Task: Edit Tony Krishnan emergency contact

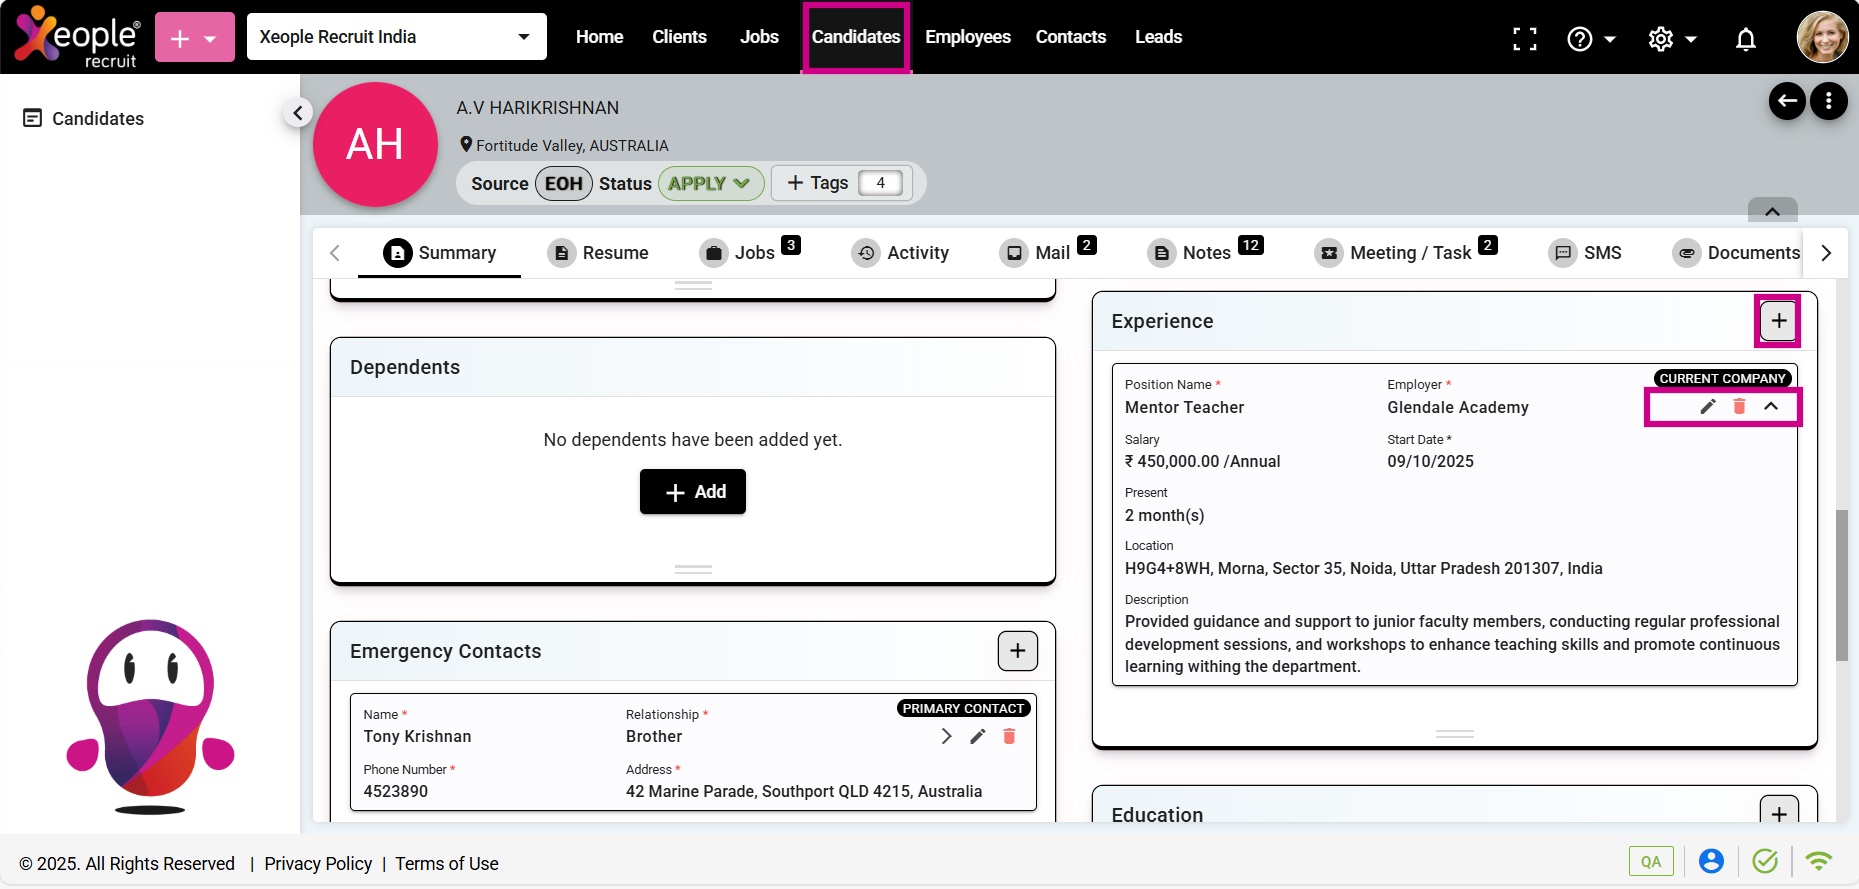Action: pyautogui.click(x=977, y=736)
